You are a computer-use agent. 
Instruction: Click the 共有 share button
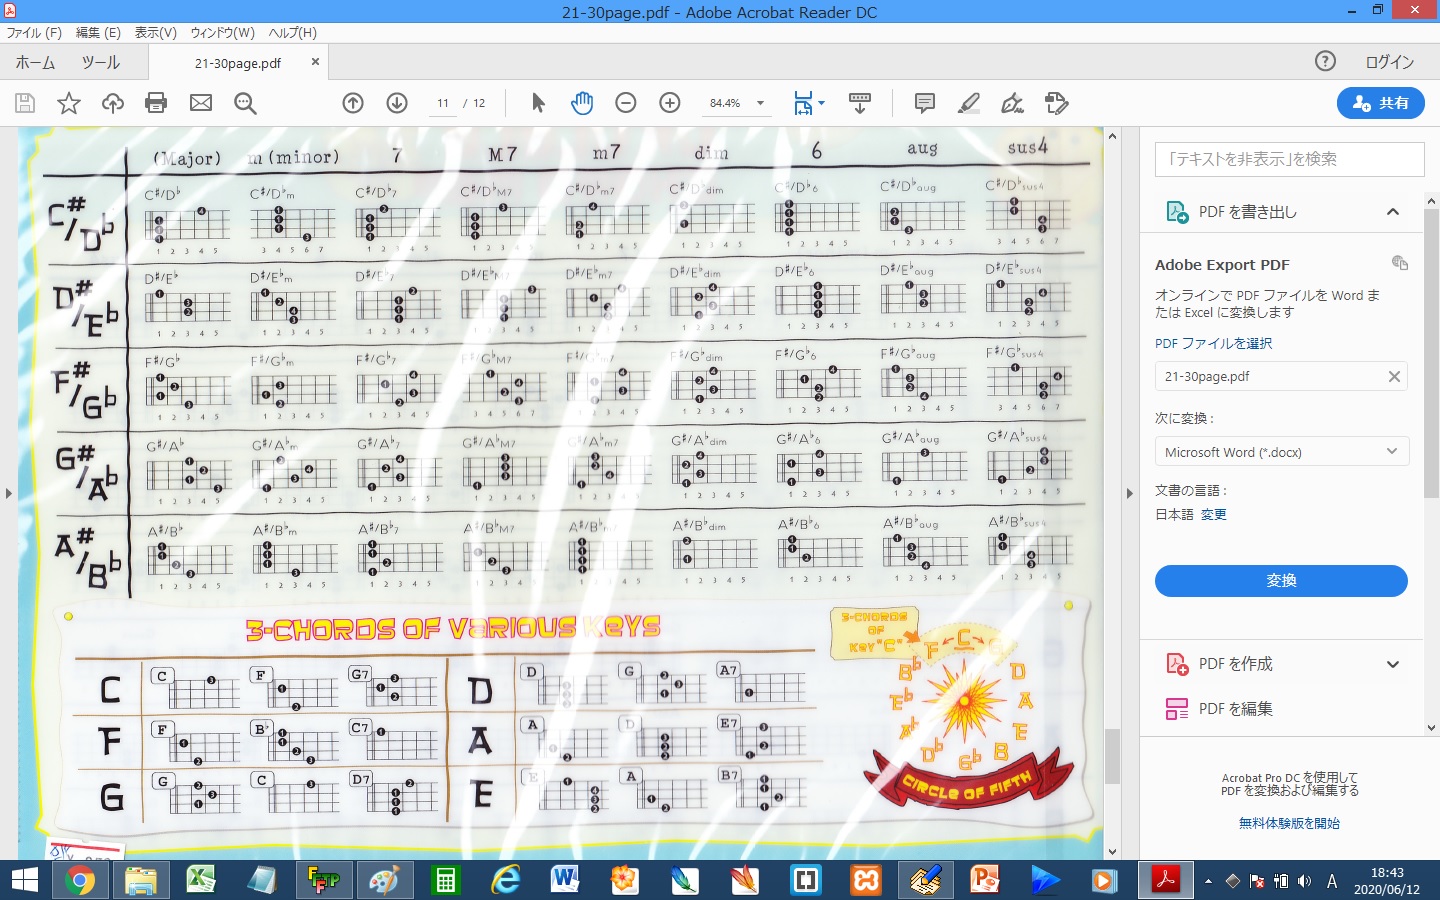pos(1380,103)
